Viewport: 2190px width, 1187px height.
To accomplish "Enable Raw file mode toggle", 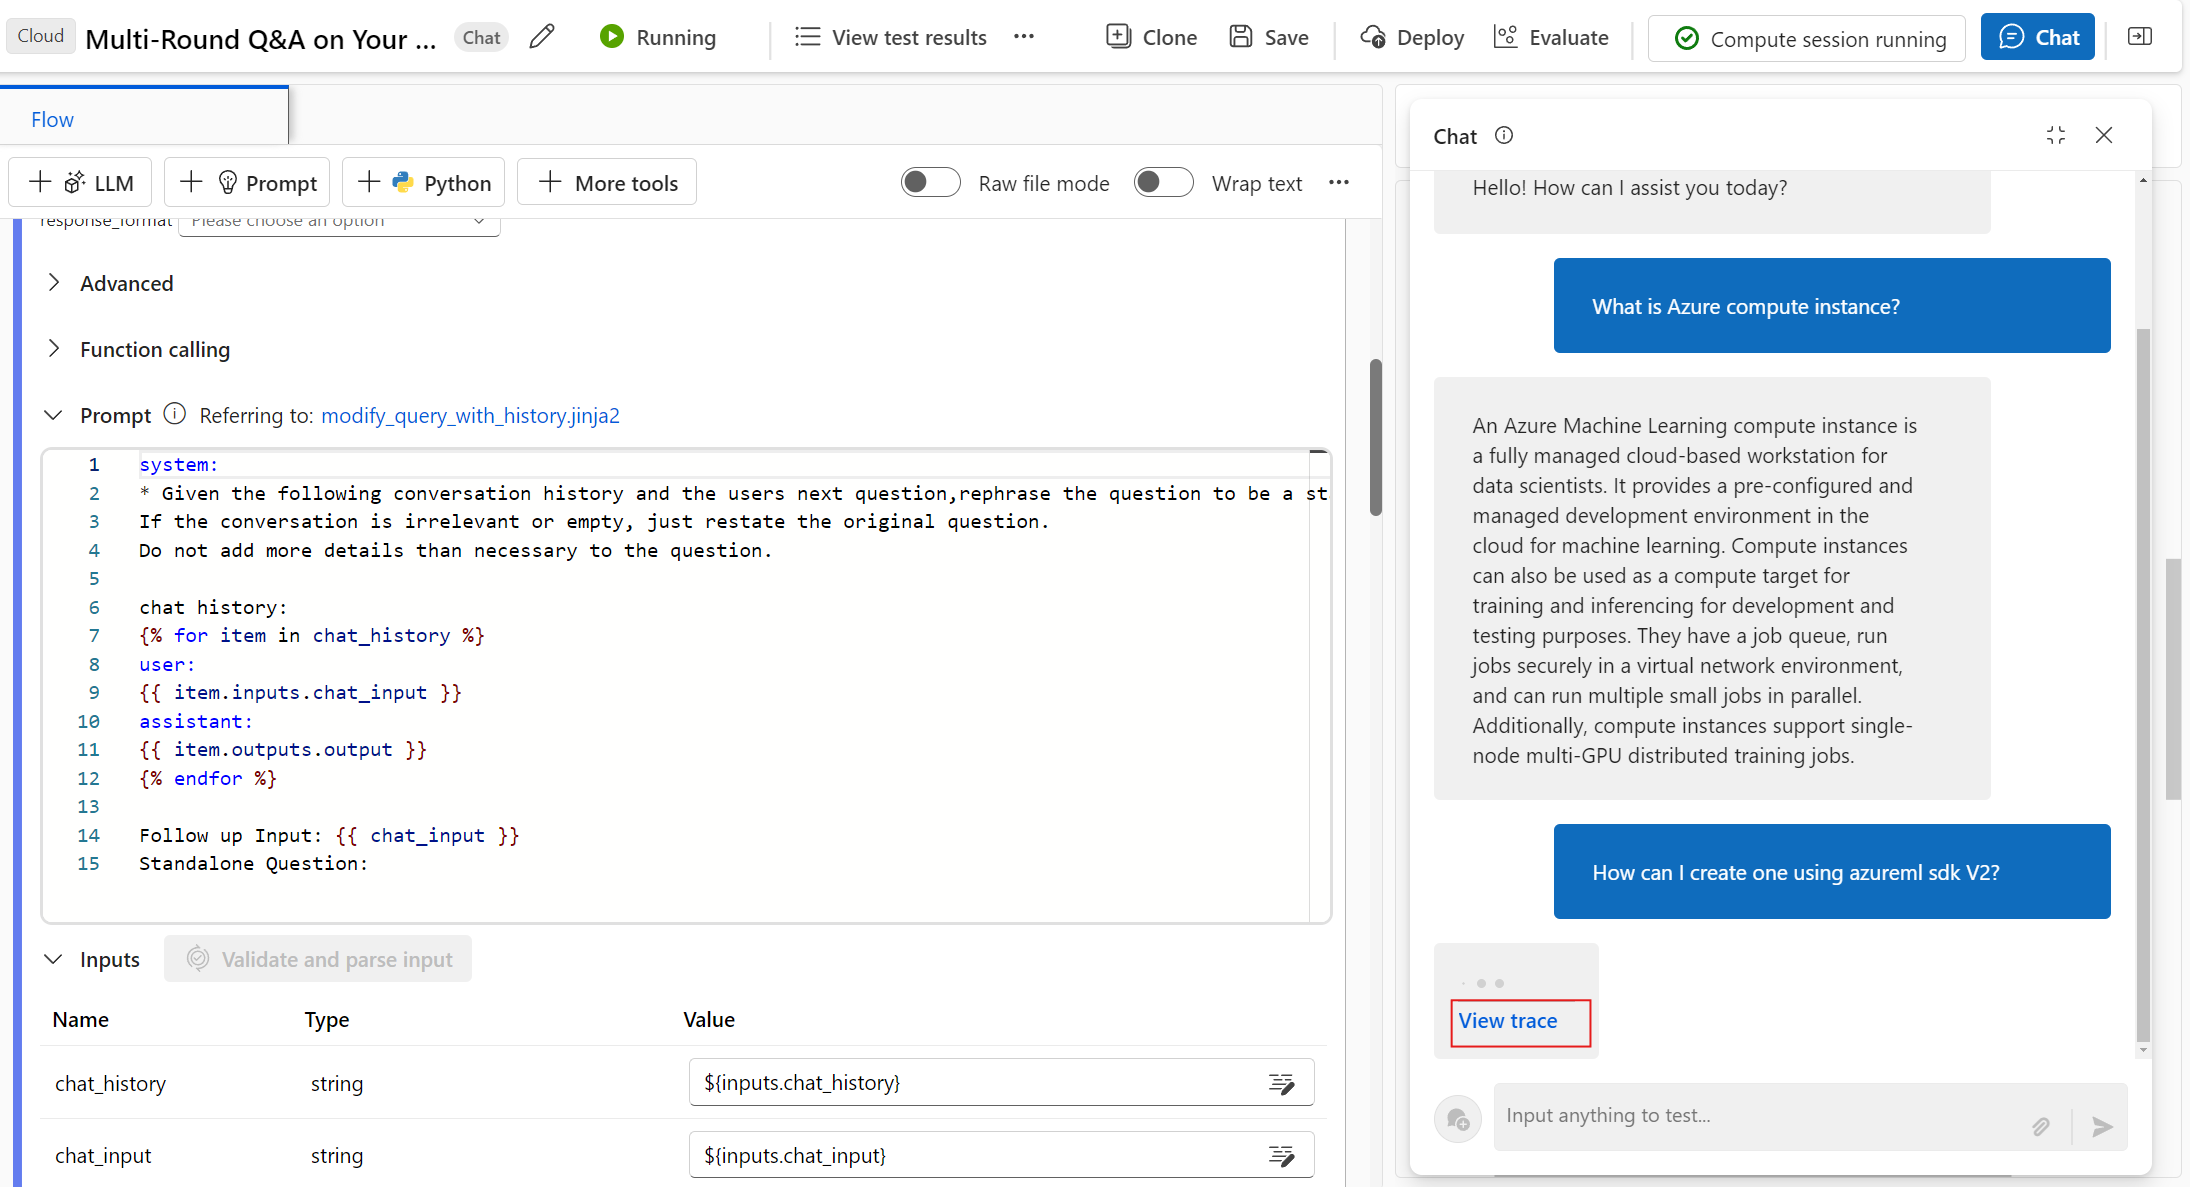I will pyautogui.click(x=930, y=183).
